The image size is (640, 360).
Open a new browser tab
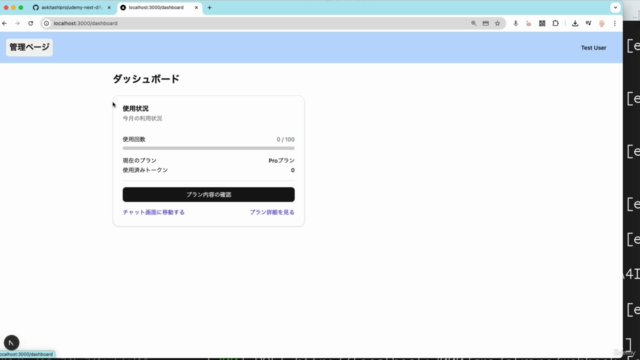coord(209,7)
